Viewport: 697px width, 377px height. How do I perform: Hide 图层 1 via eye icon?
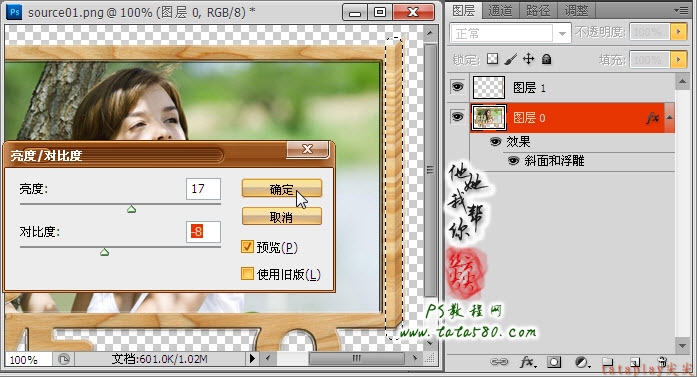tap(457, 87)
